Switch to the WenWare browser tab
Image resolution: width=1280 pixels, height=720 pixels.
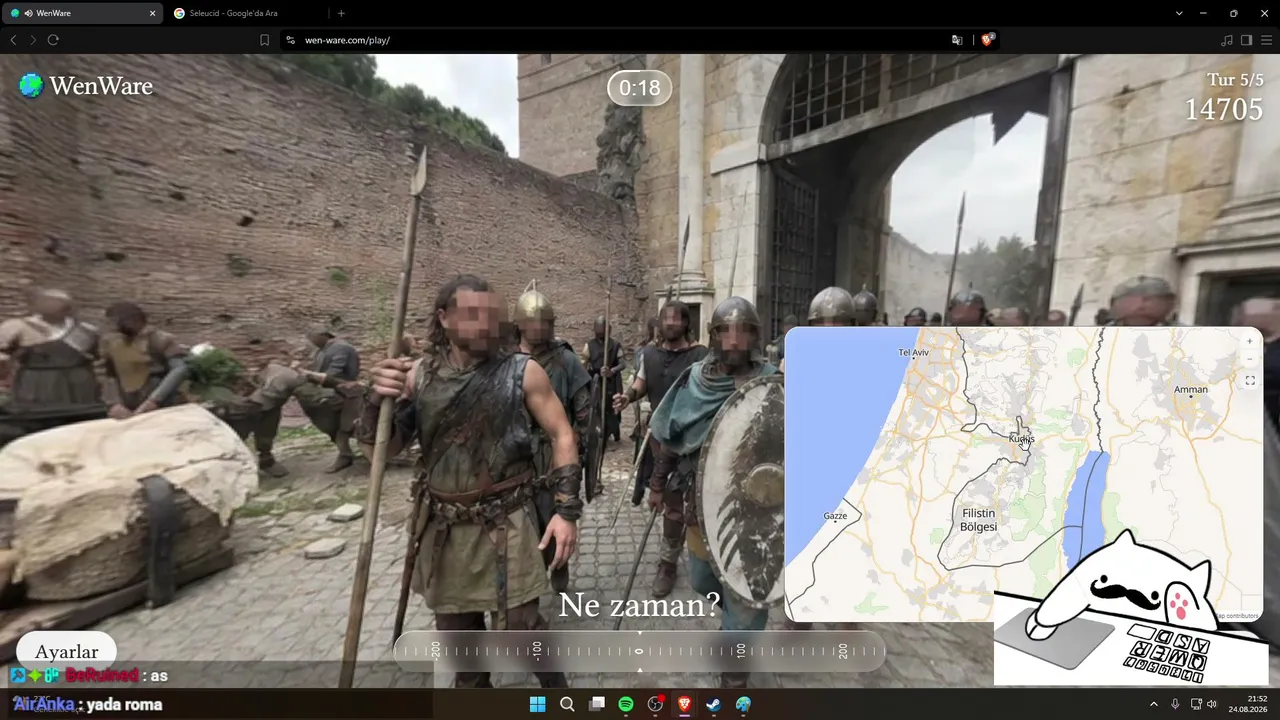[83, 13]
